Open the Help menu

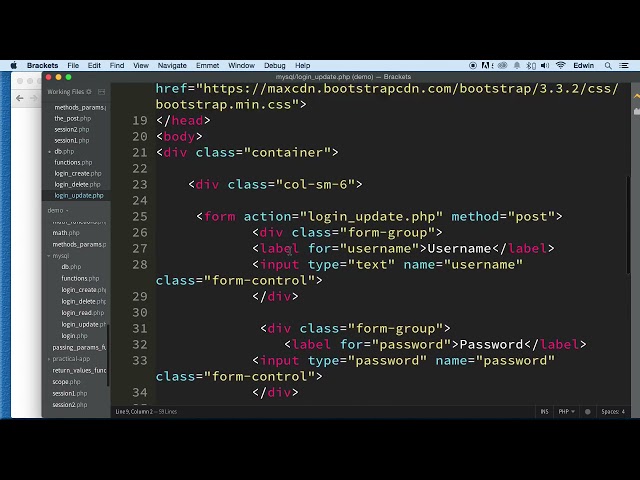(x=302, y=65)
